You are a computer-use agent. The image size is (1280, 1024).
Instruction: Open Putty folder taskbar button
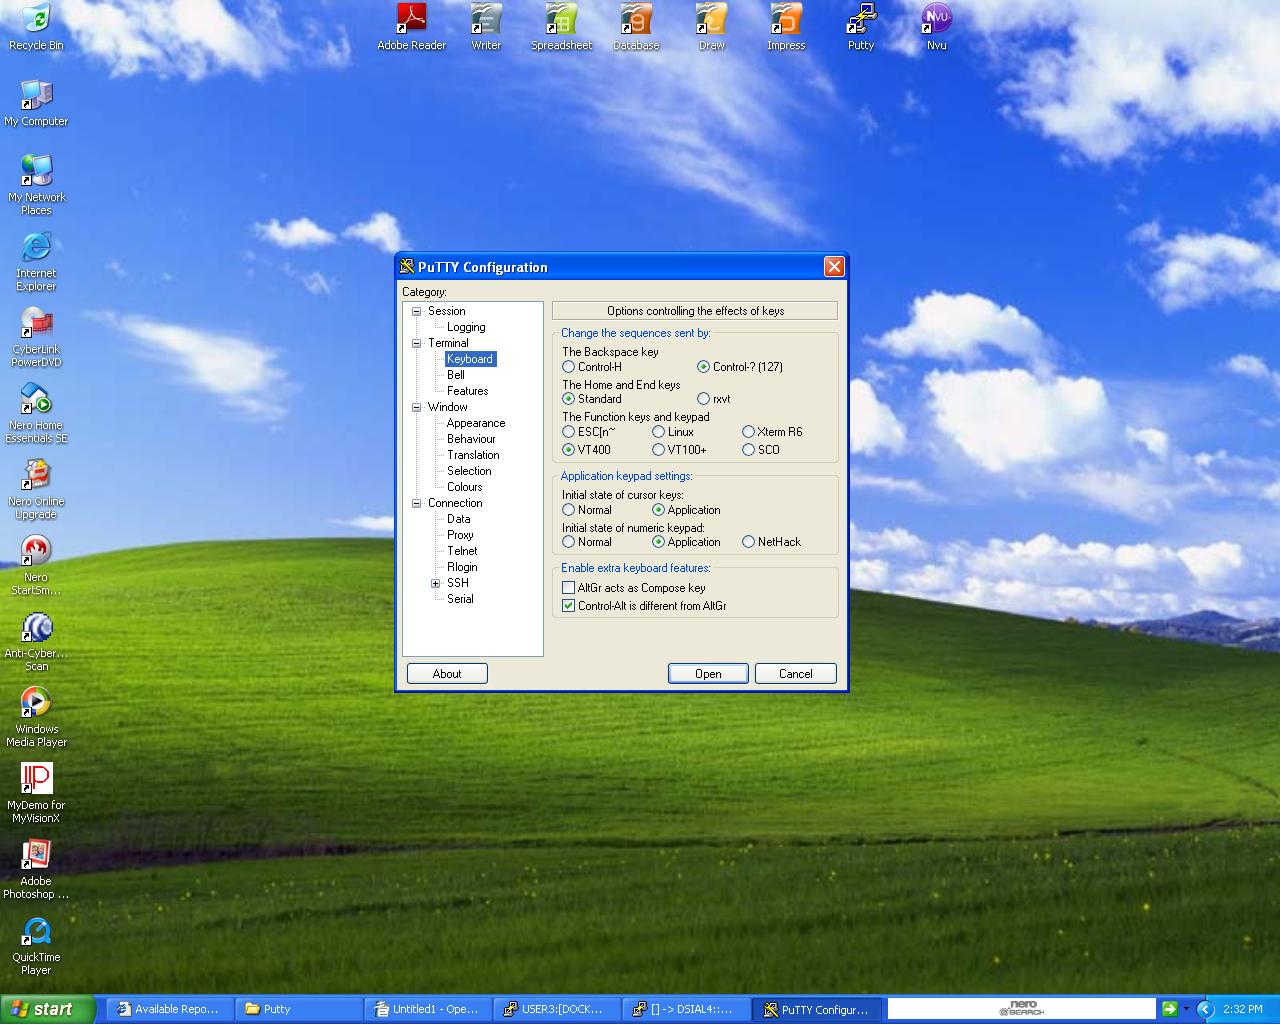tap(300, 1009)
